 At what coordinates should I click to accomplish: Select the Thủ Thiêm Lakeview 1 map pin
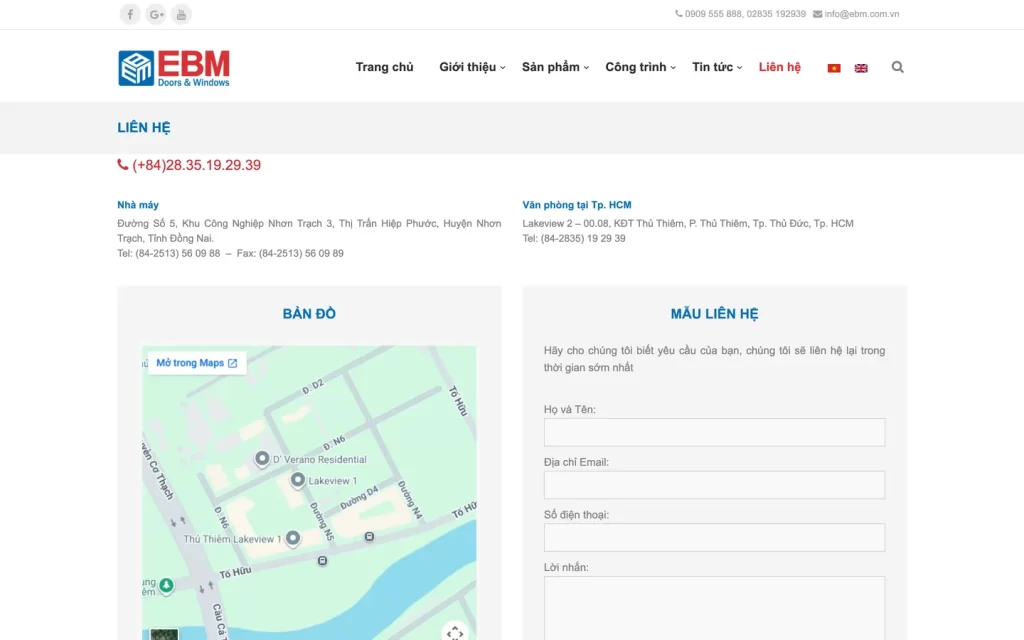tap(293, 538)
